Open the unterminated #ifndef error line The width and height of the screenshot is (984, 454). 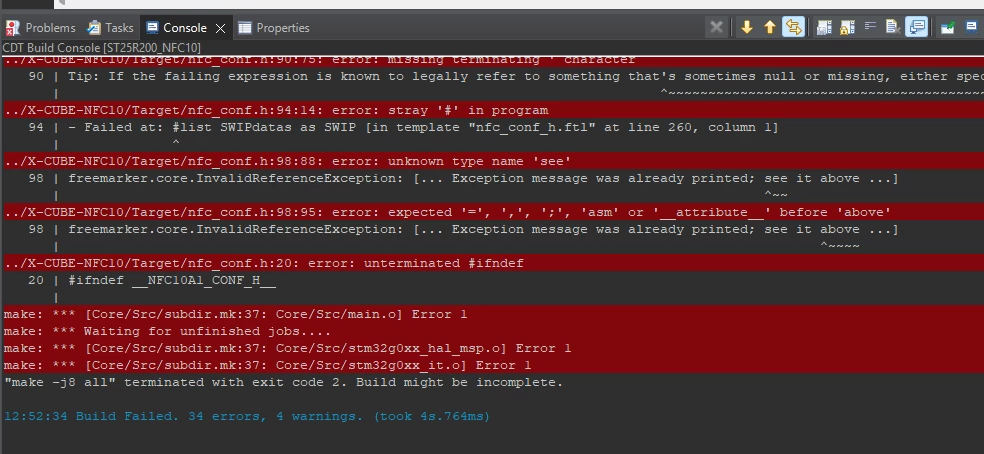(494, 263)
